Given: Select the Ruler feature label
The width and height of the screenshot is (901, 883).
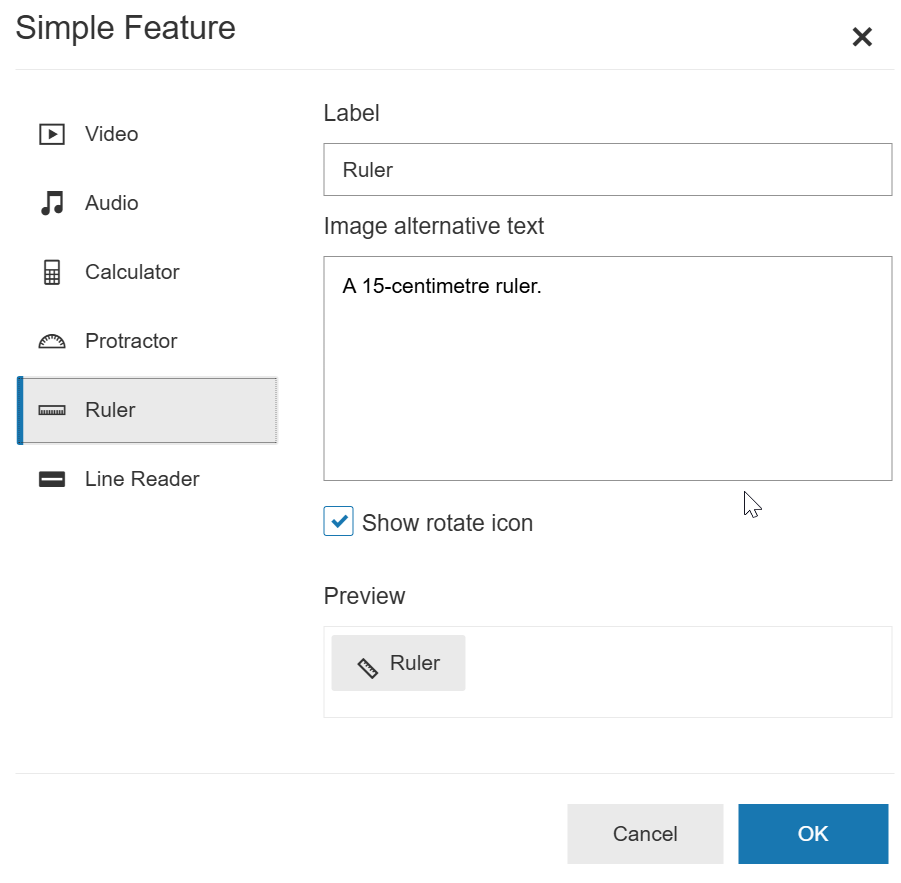Looking at the screenshot, I should [110, 410].
